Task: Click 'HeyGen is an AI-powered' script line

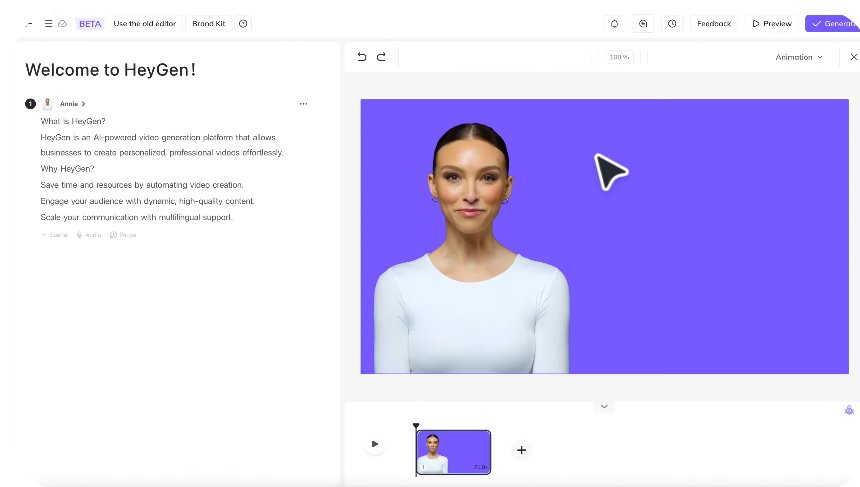Action: (162, 145)
